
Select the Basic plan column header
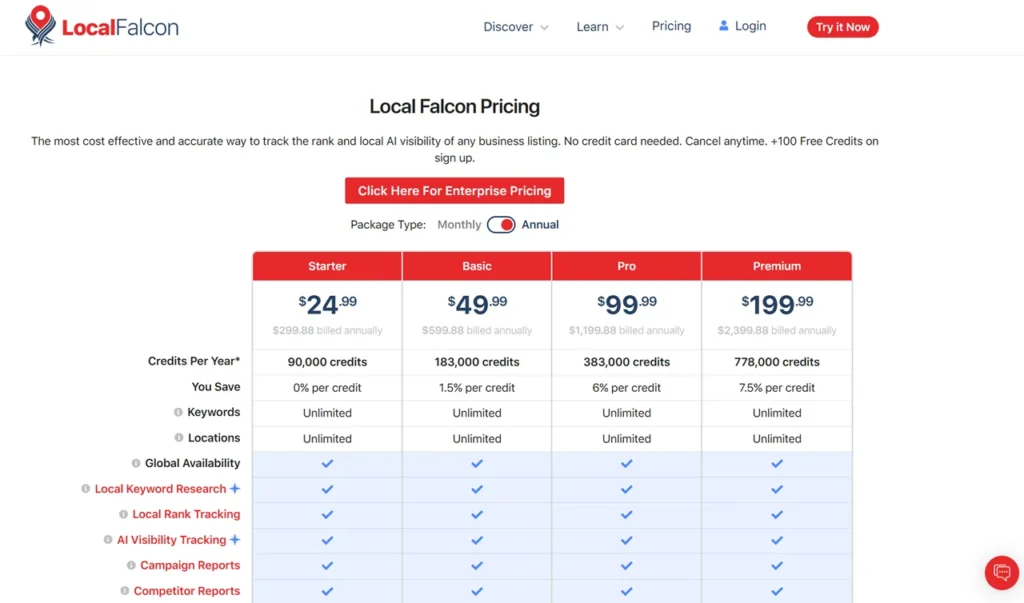pos(477,266)
